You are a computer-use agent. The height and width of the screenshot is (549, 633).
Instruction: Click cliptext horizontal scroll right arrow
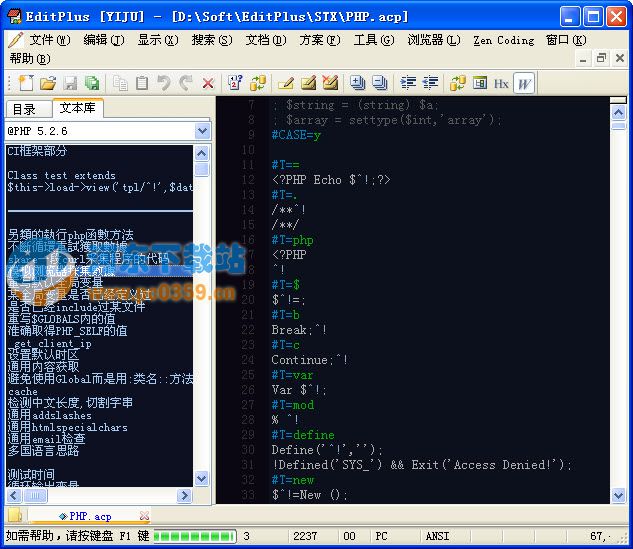click(184, 495)
